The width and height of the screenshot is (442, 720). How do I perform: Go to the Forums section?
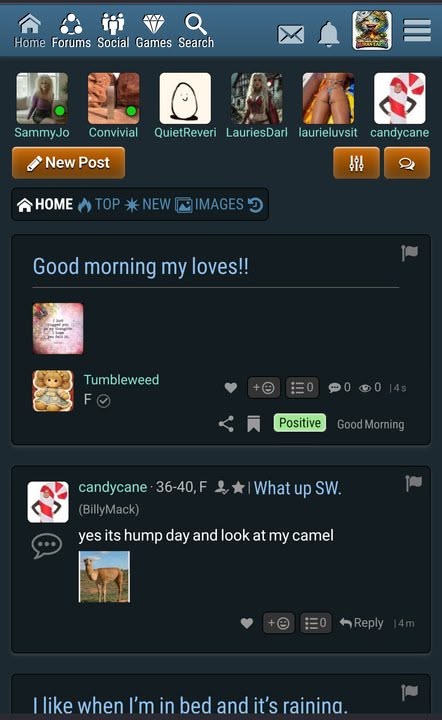point(71,31)
